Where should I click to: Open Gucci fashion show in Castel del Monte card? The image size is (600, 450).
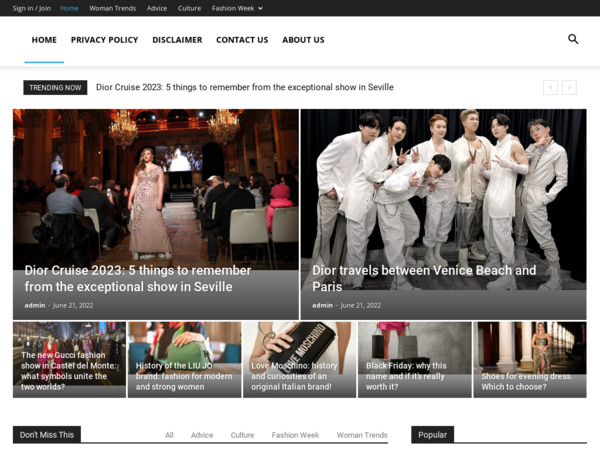(69, 360)
